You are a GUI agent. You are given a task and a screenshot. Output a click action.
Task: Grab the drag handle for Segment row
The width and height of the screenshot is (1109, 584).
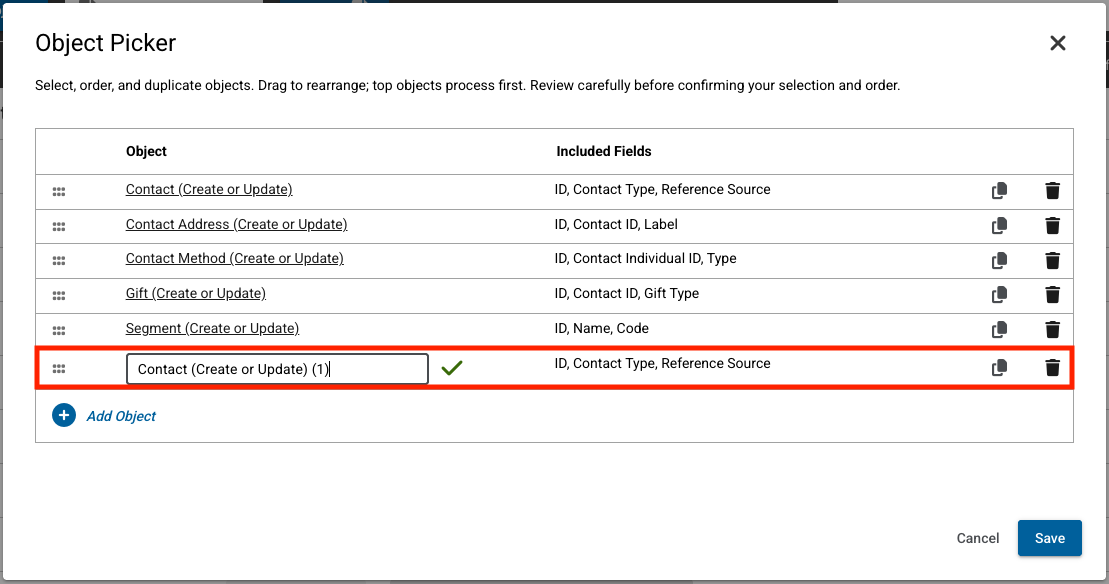point(59,330)
